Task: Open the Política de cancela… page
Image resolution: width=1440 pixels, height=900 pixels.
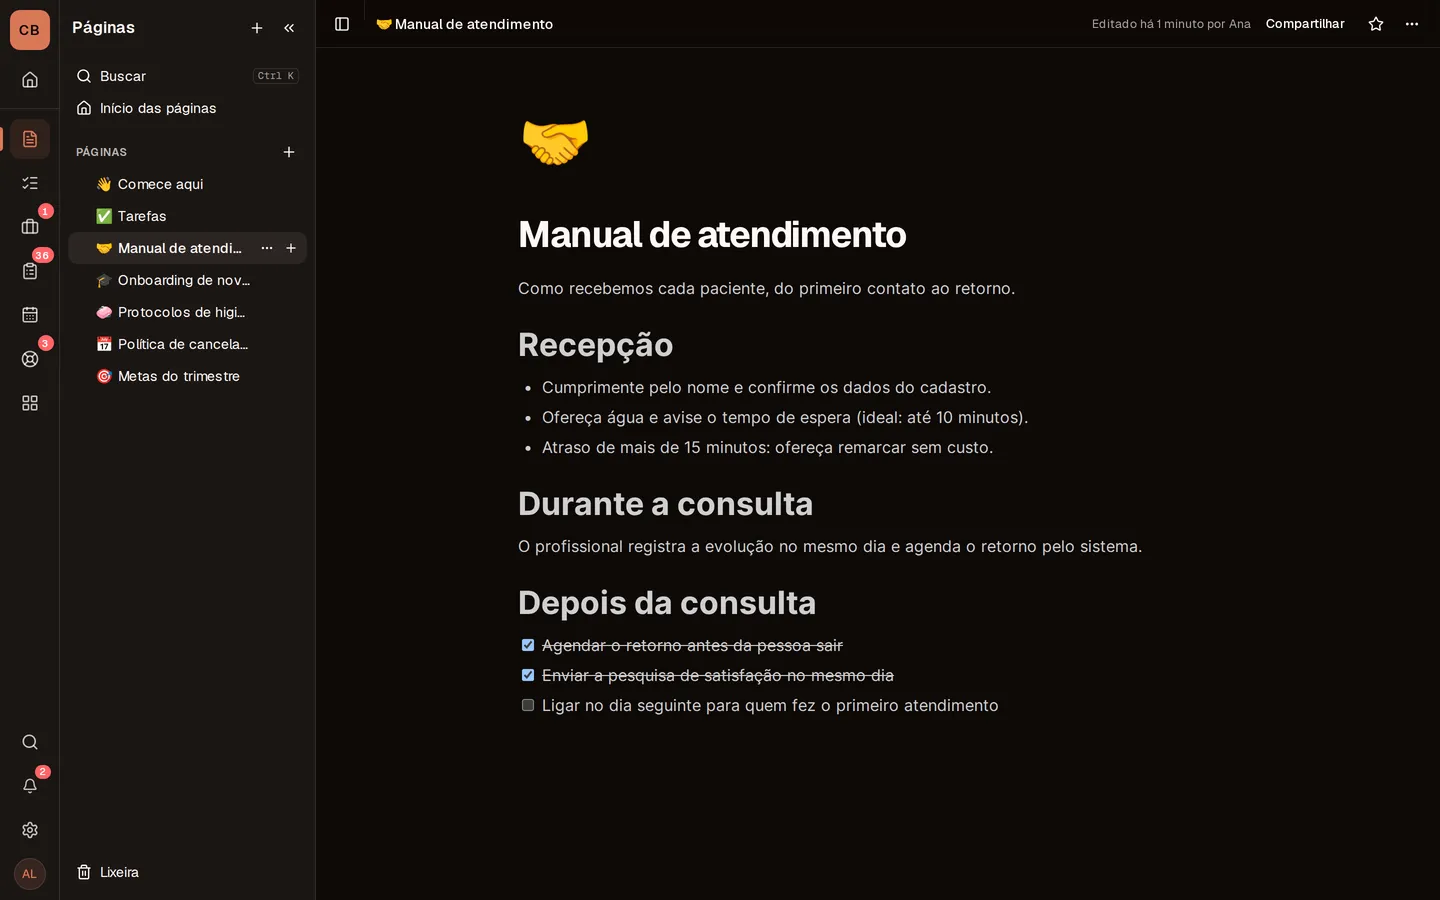Action: coord(188,344)
